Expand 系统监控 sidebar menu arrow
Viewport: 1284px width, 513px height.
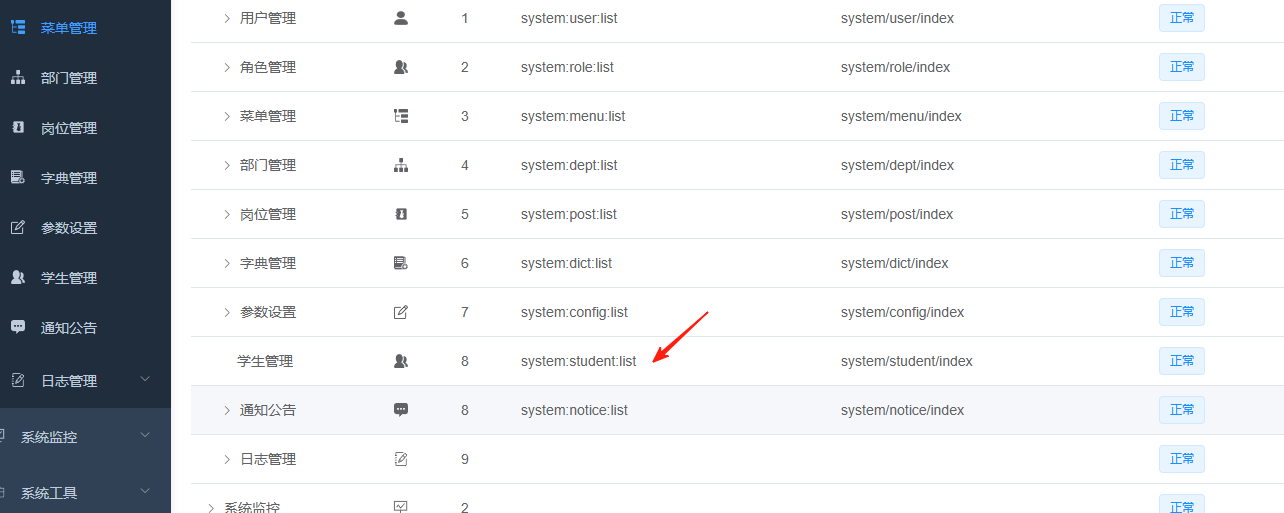pyautogui.click(x=145, y=436)
